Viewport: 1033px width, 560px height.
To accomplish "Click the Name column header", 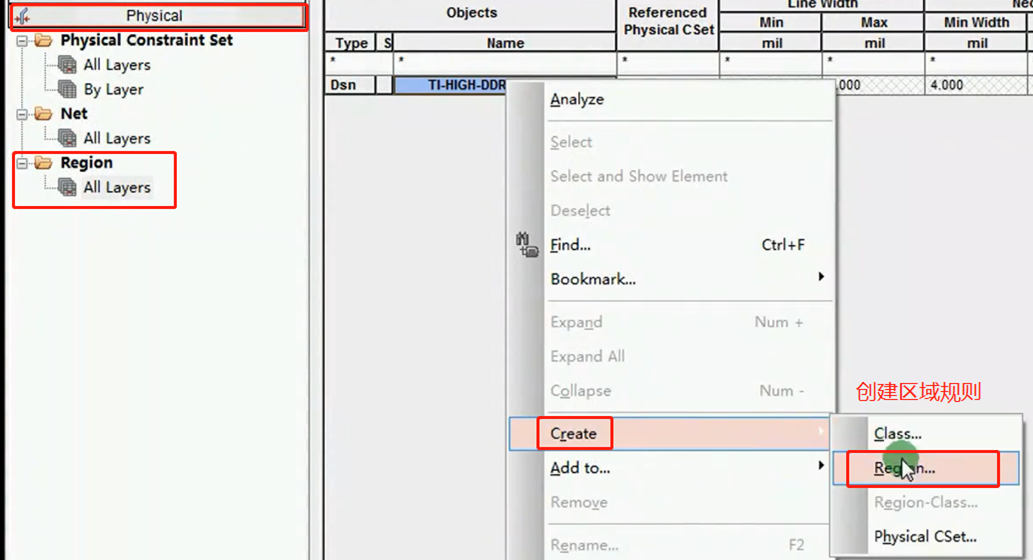I will pos(505,43).
